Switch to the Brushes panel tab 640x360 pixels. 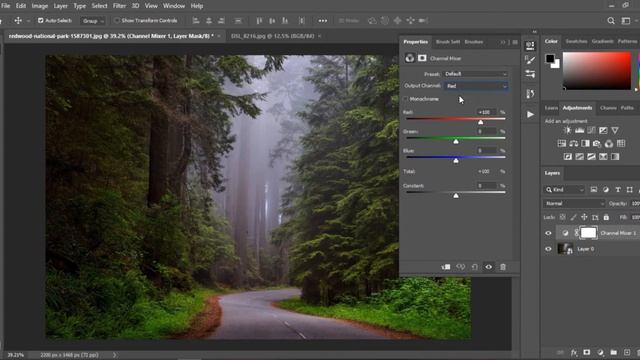(474, 42)
